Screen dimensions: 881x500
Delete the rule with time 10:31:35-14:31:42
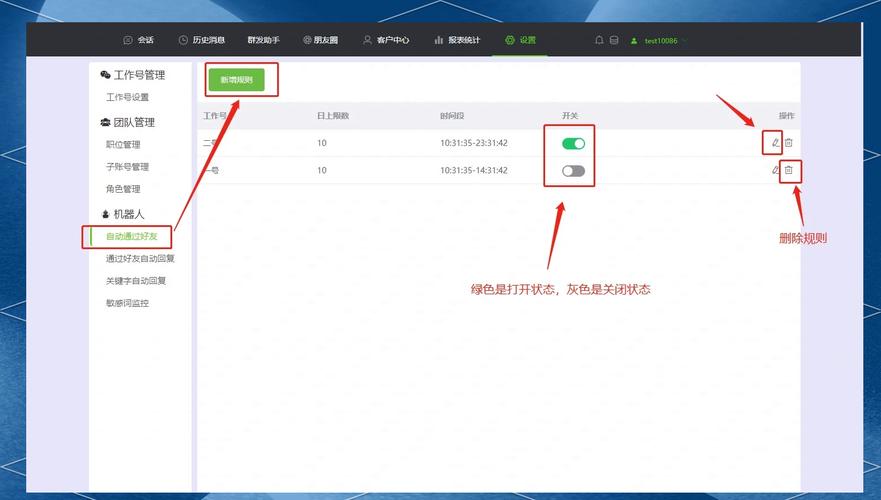coord(789,170)
